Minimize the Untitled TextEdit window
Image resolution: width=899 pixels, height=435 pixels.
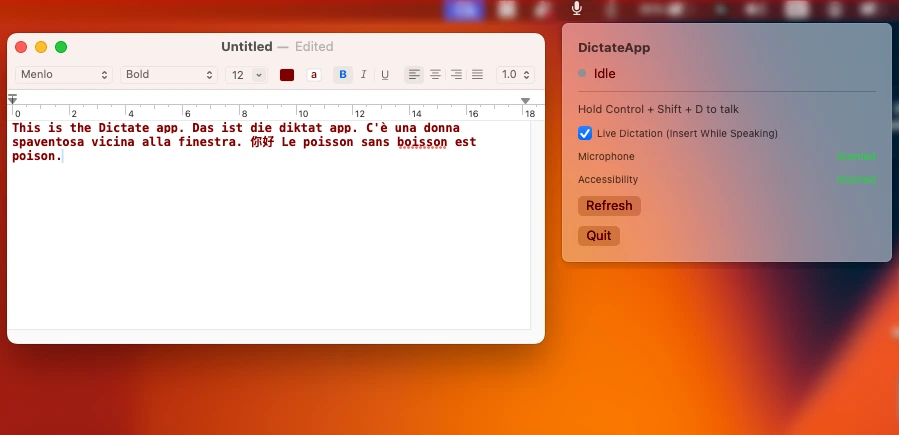coord(41,47)
